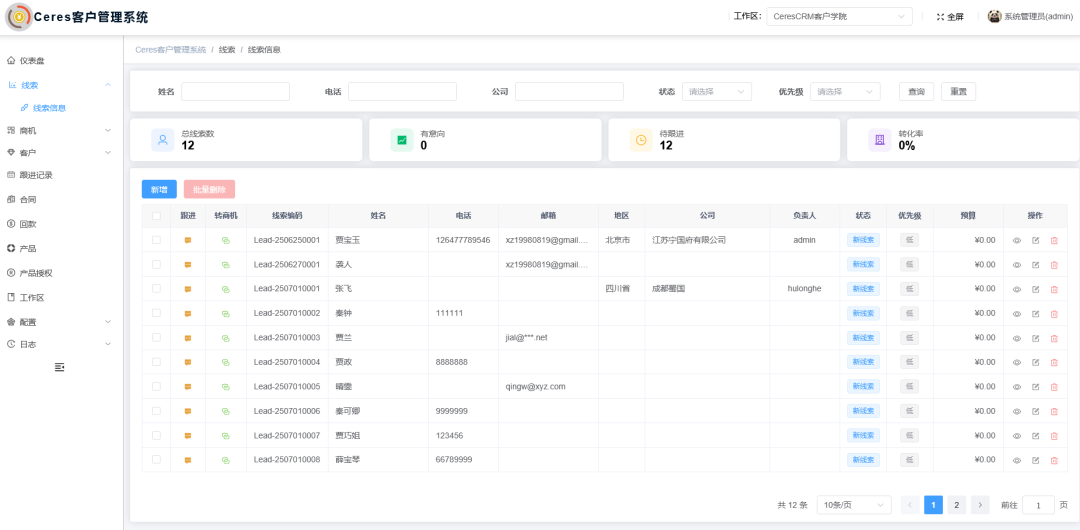Open the 优先级 priority filter dropdown
Screen dimensions: 1080x530
pos(845,92)
